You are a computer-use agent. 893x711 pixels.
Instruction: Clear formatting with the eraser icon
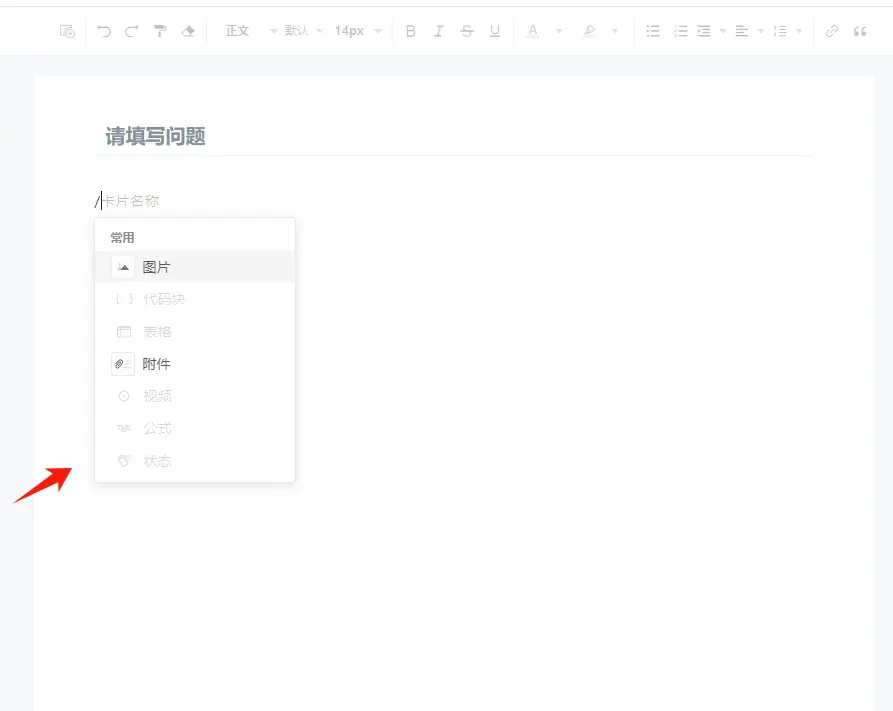point(188,31)
